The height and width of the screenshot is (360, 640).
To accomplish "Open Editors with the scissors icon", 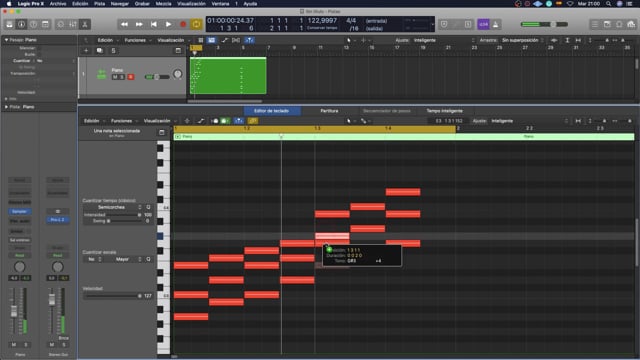I will point(85,24).
